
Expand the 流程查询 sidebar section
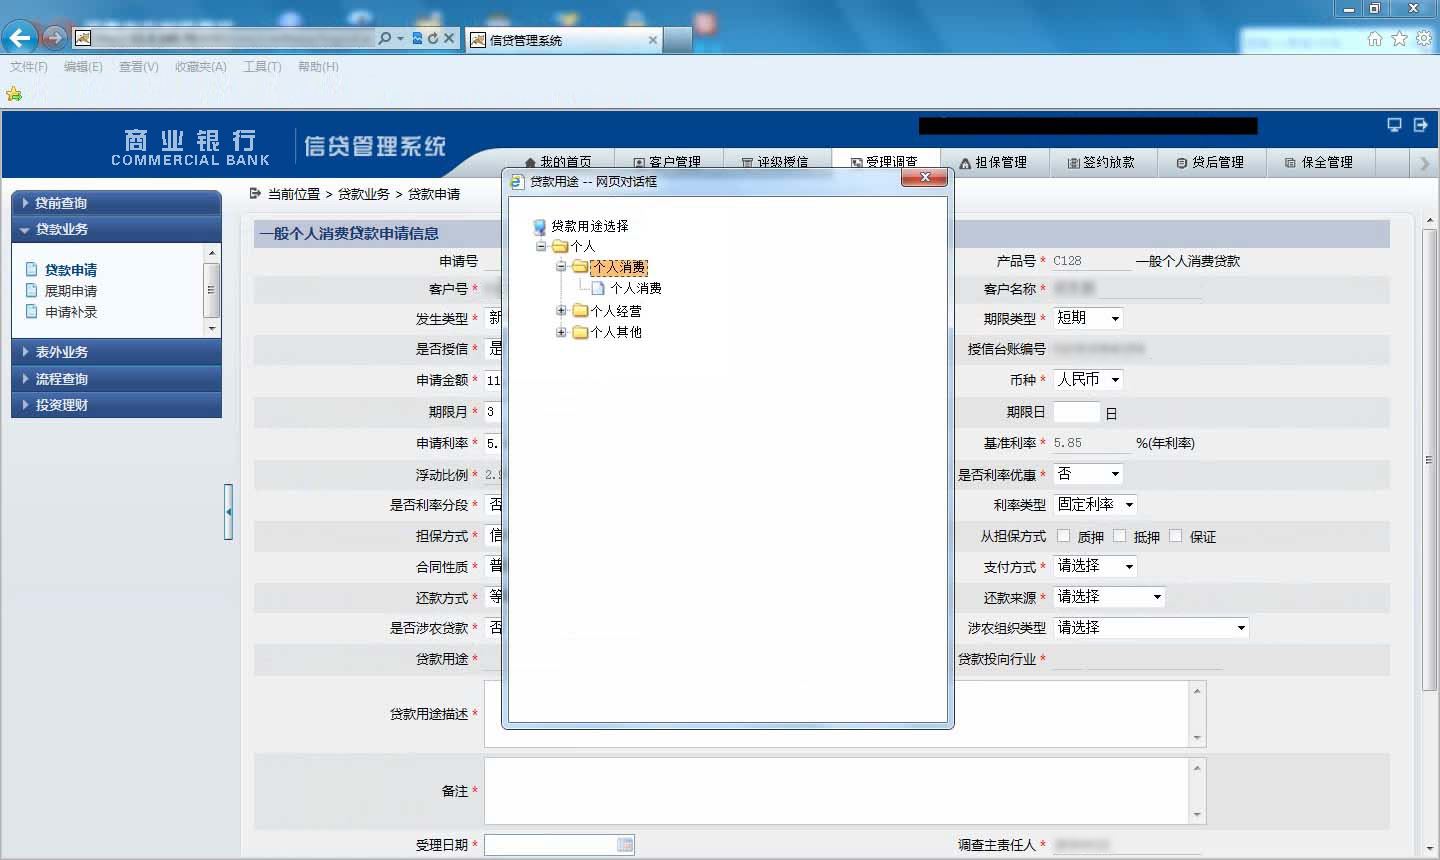coord(116,379)
